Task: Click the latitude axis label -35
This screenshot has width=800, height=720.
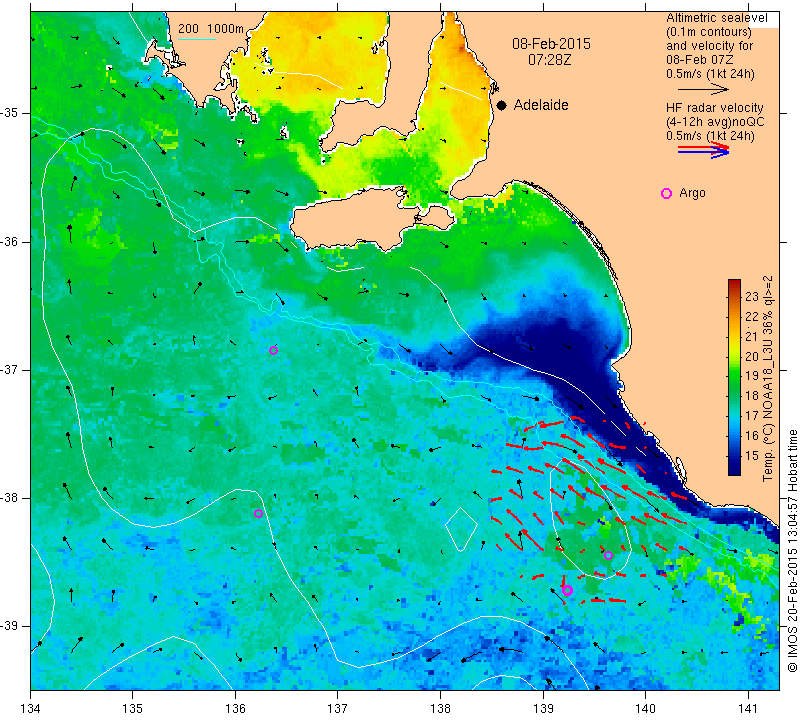Action: [x=10, y=113]
